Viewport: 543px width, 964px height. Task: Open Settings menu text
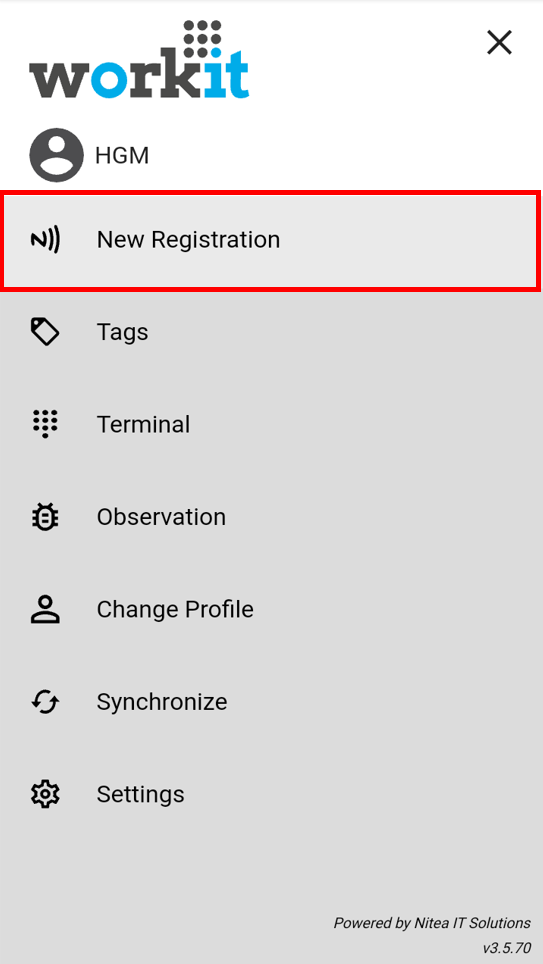[140, 794]
